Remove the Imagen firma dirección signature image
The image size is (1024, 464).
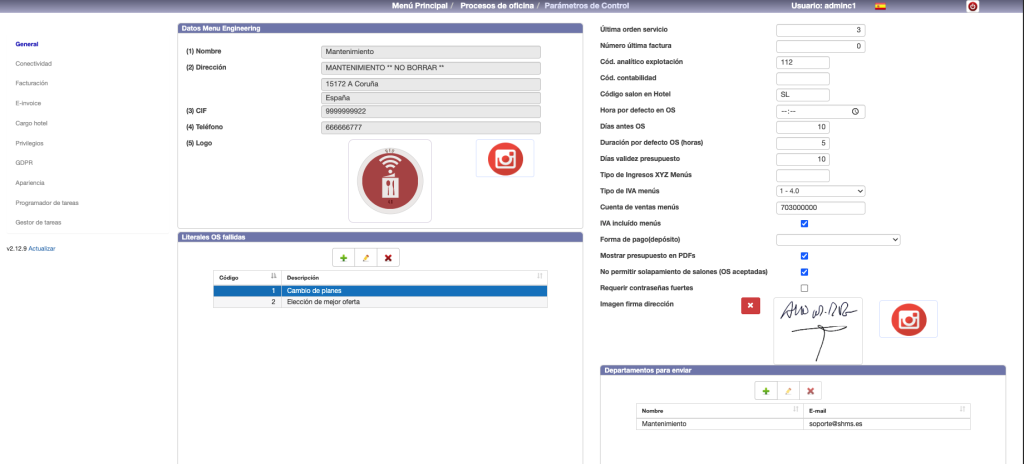751,305
